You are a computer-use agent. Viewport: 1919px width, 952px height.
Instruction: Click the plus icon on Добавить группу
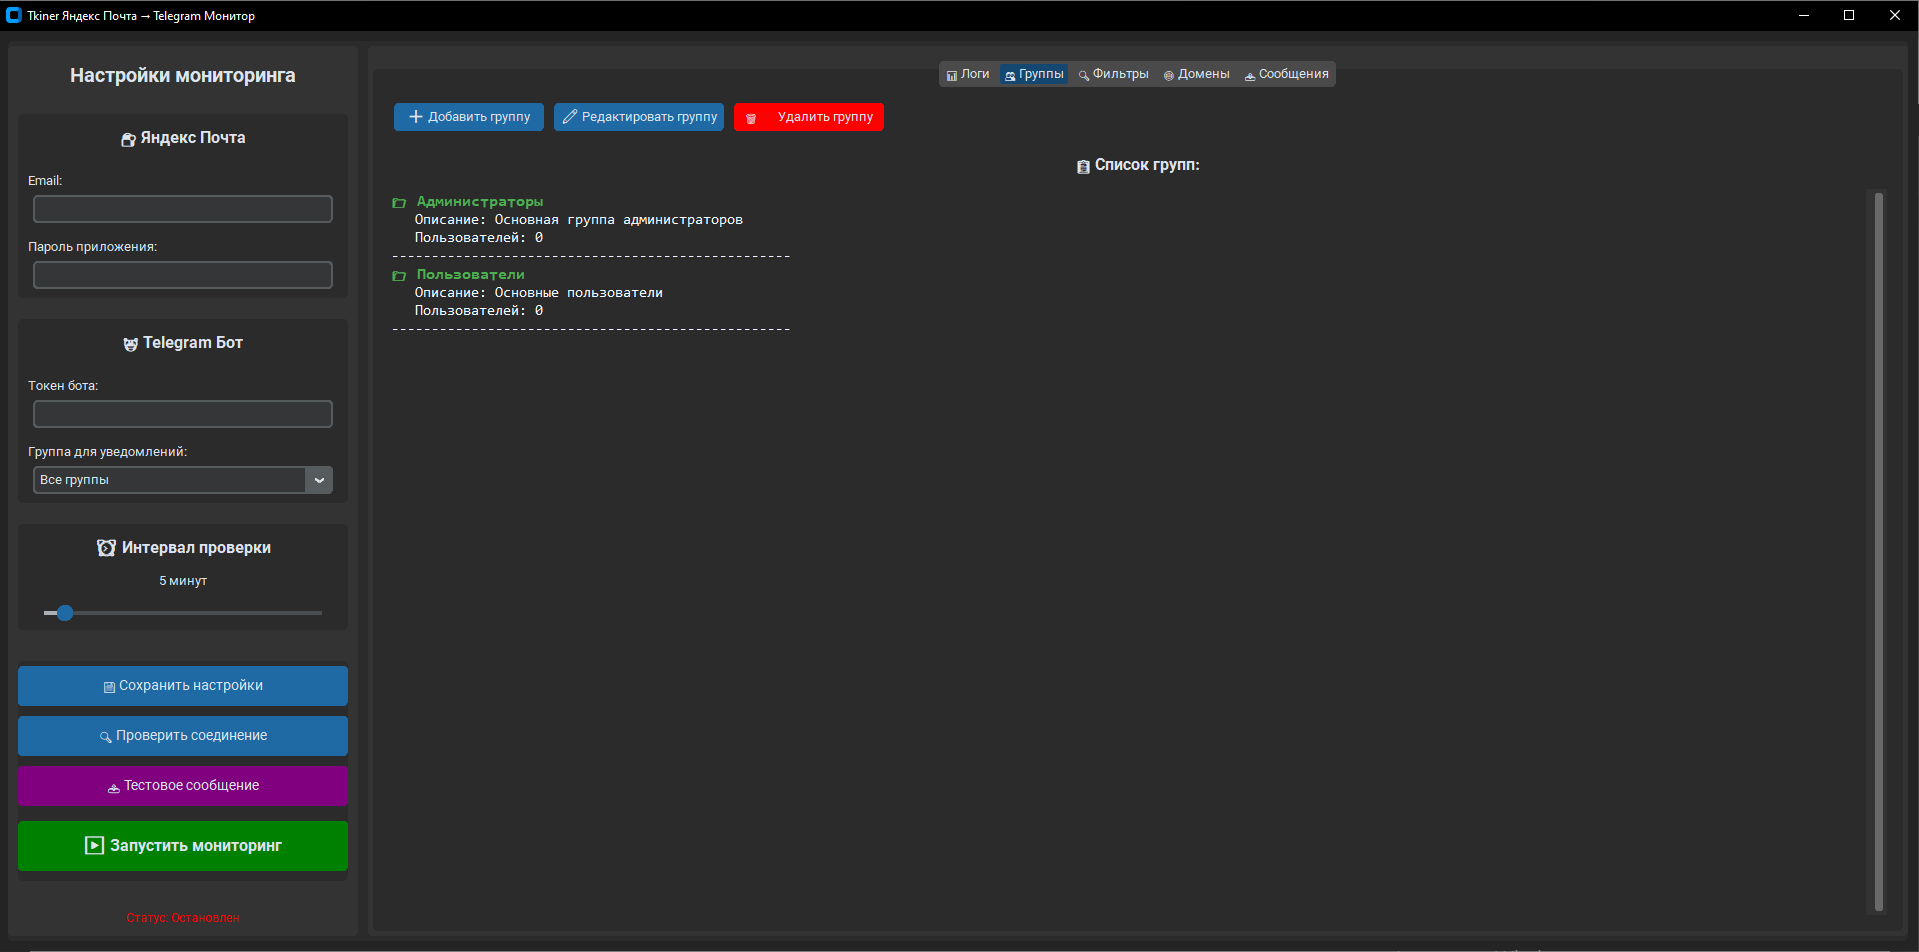coord(416,117)
